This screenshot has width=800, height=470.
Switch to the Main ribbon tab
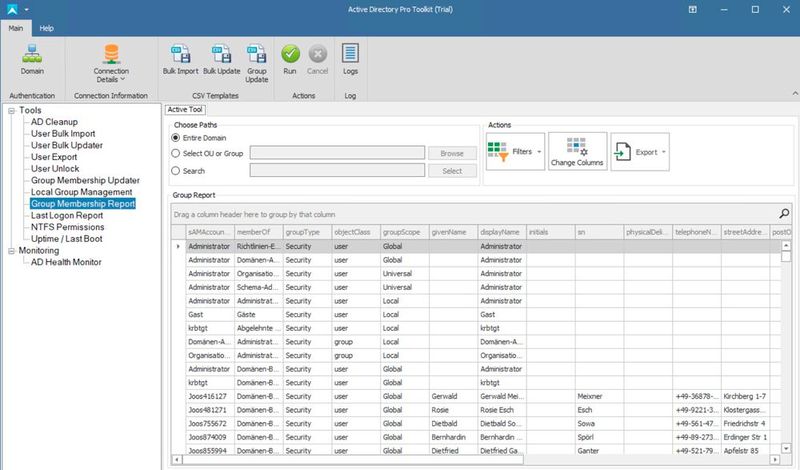[x=16, y=28]
